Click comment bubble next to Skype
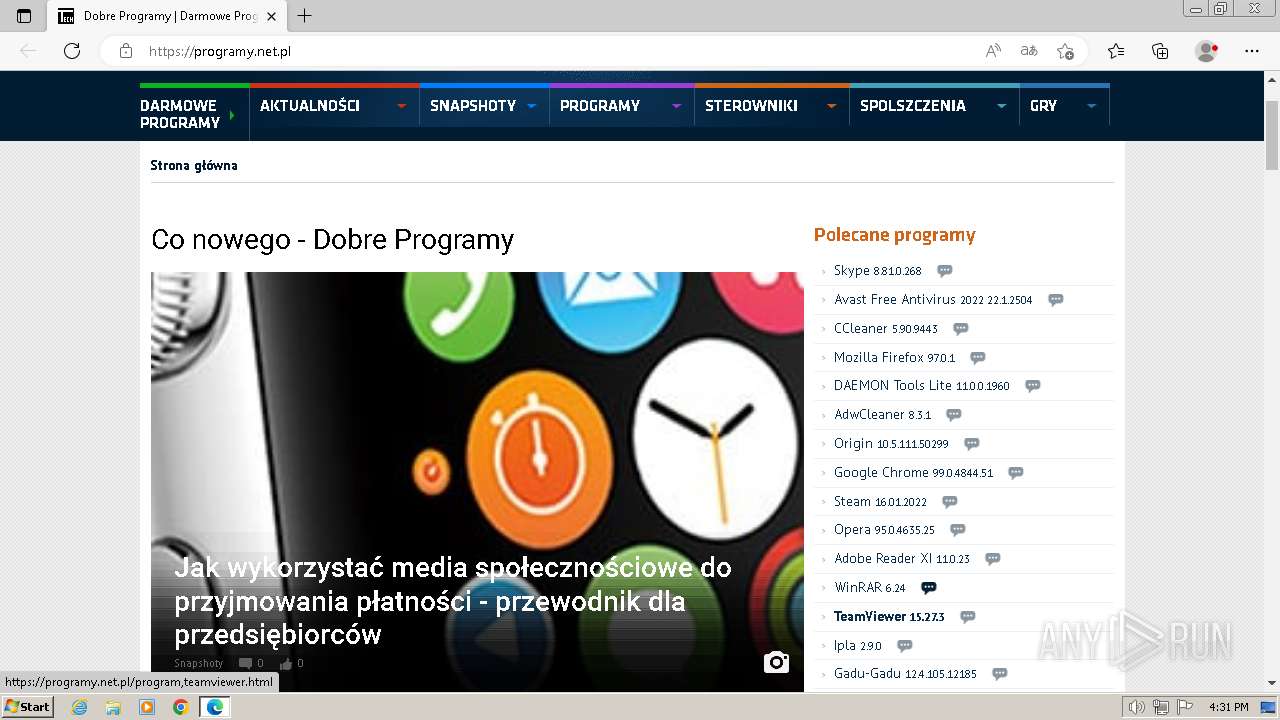Viewport: 1280px width, 720px height. point(945,271)
